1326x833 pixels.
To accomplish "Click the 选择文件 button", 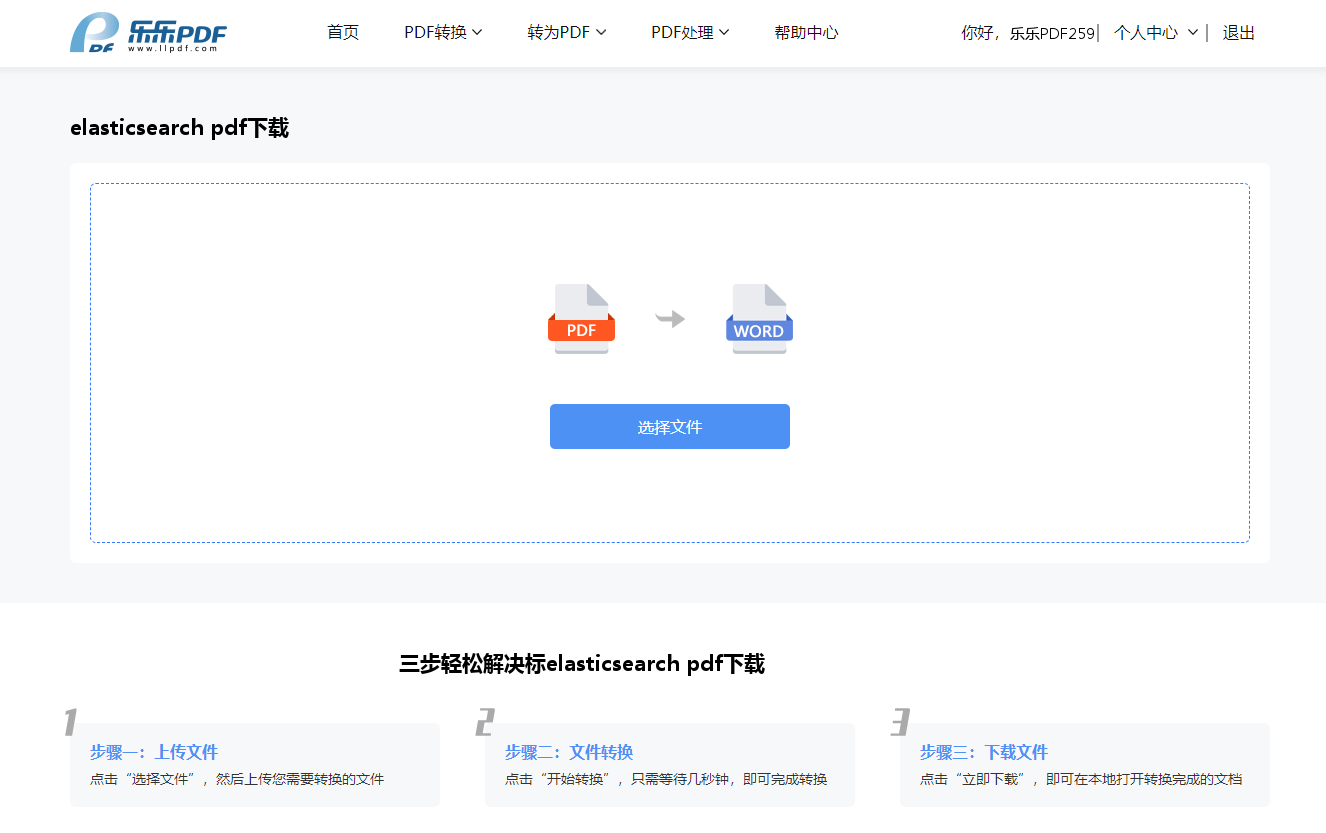I will click(670, 427).
